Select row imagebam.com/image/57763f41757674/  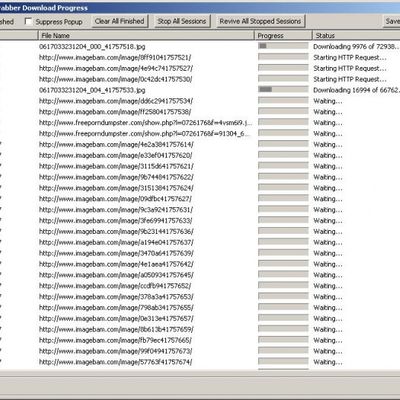(x=115, y=362)
